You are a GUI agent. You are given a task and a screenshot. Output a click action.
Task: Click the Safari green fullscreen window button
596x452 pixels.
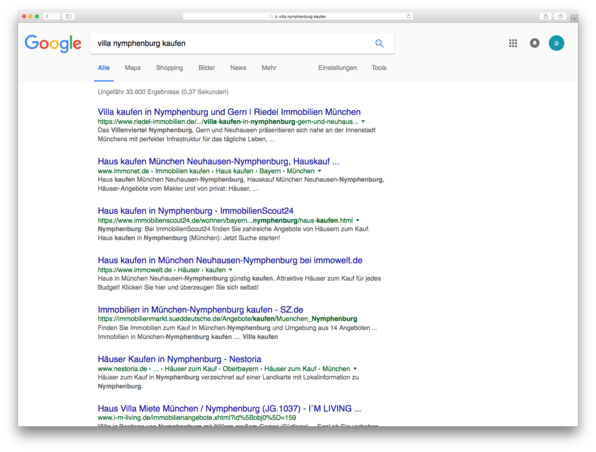pos(37,16)
